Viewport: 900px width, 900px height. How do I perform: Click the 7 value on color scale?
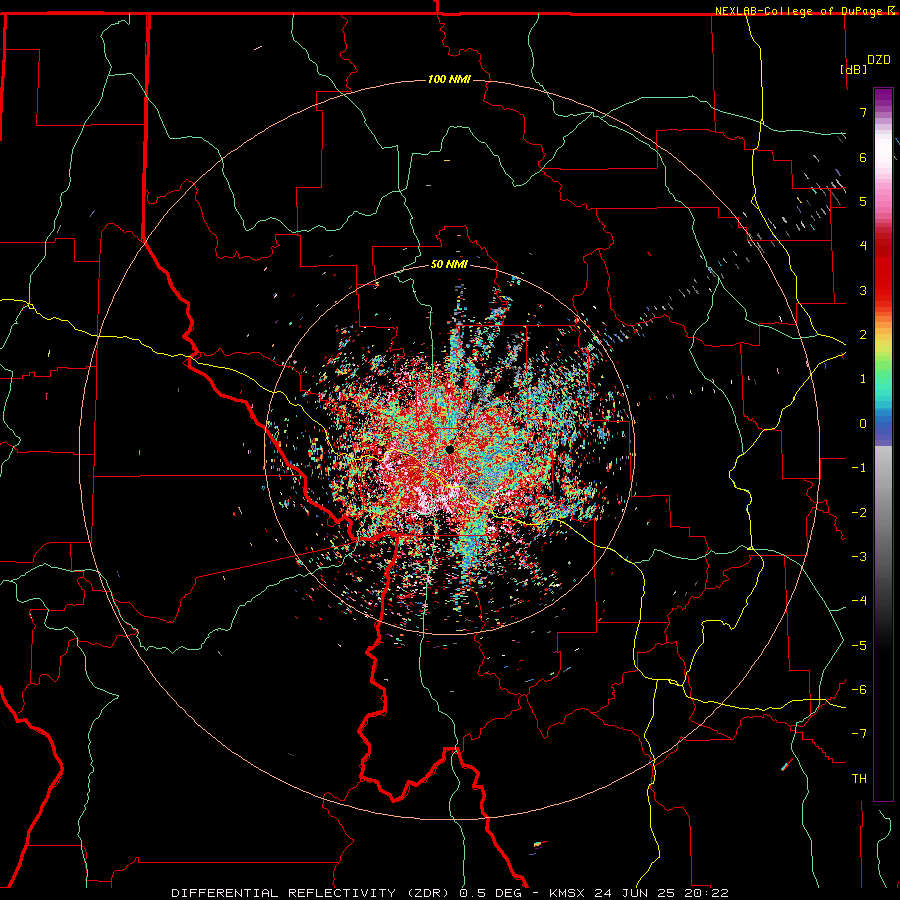click(863, 112)
